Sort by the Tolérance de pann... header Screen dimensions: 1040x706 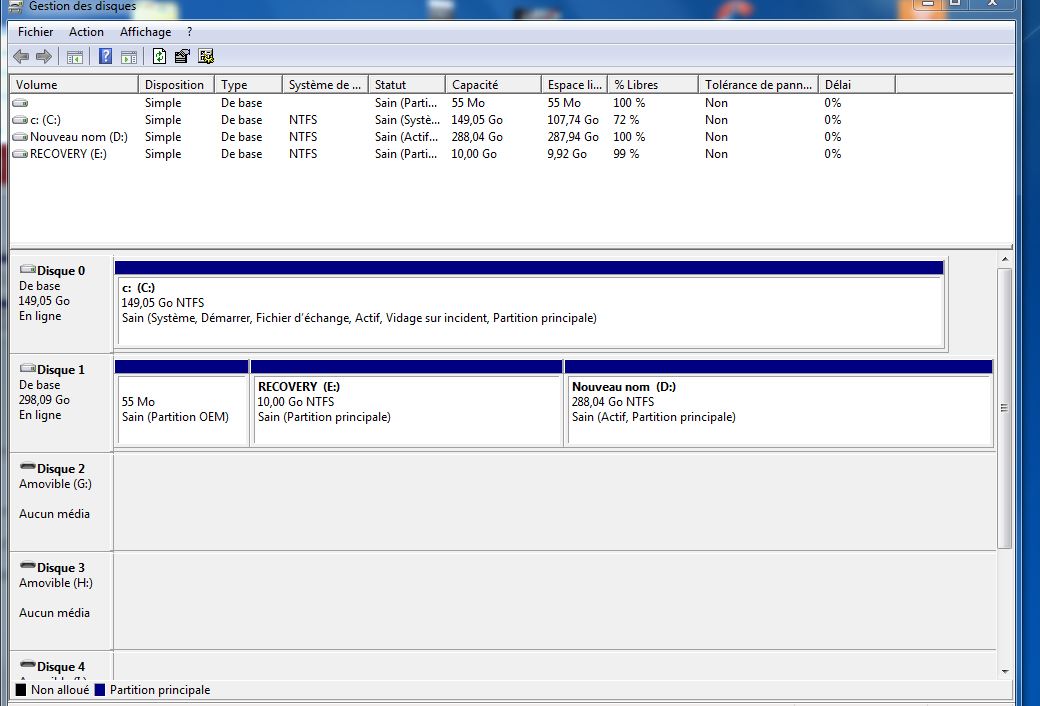[x=758, y=85]
